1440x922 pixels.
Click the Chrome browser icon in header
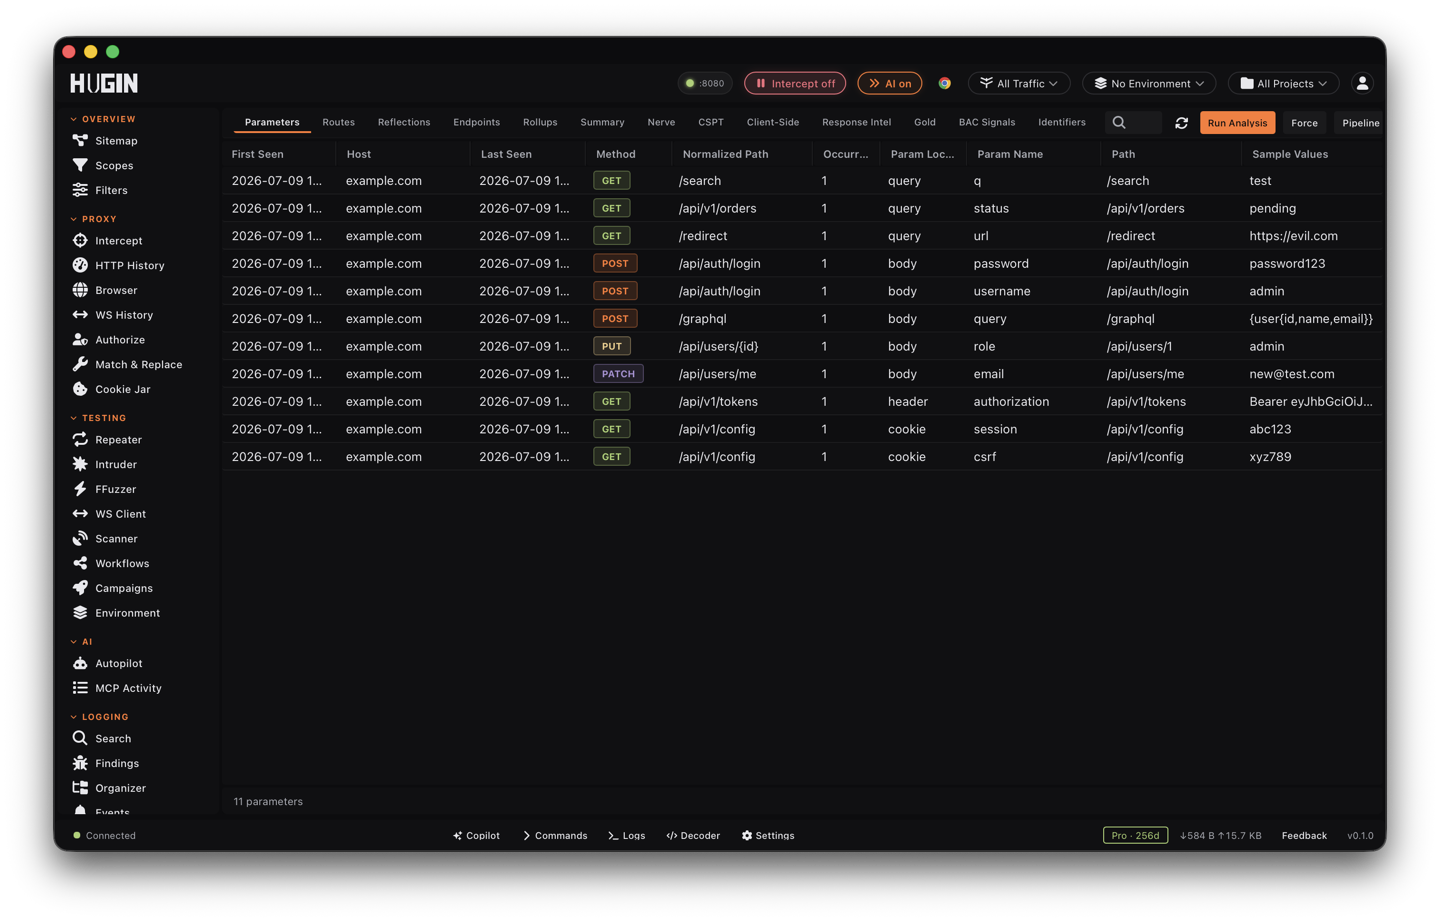point(944,83)
